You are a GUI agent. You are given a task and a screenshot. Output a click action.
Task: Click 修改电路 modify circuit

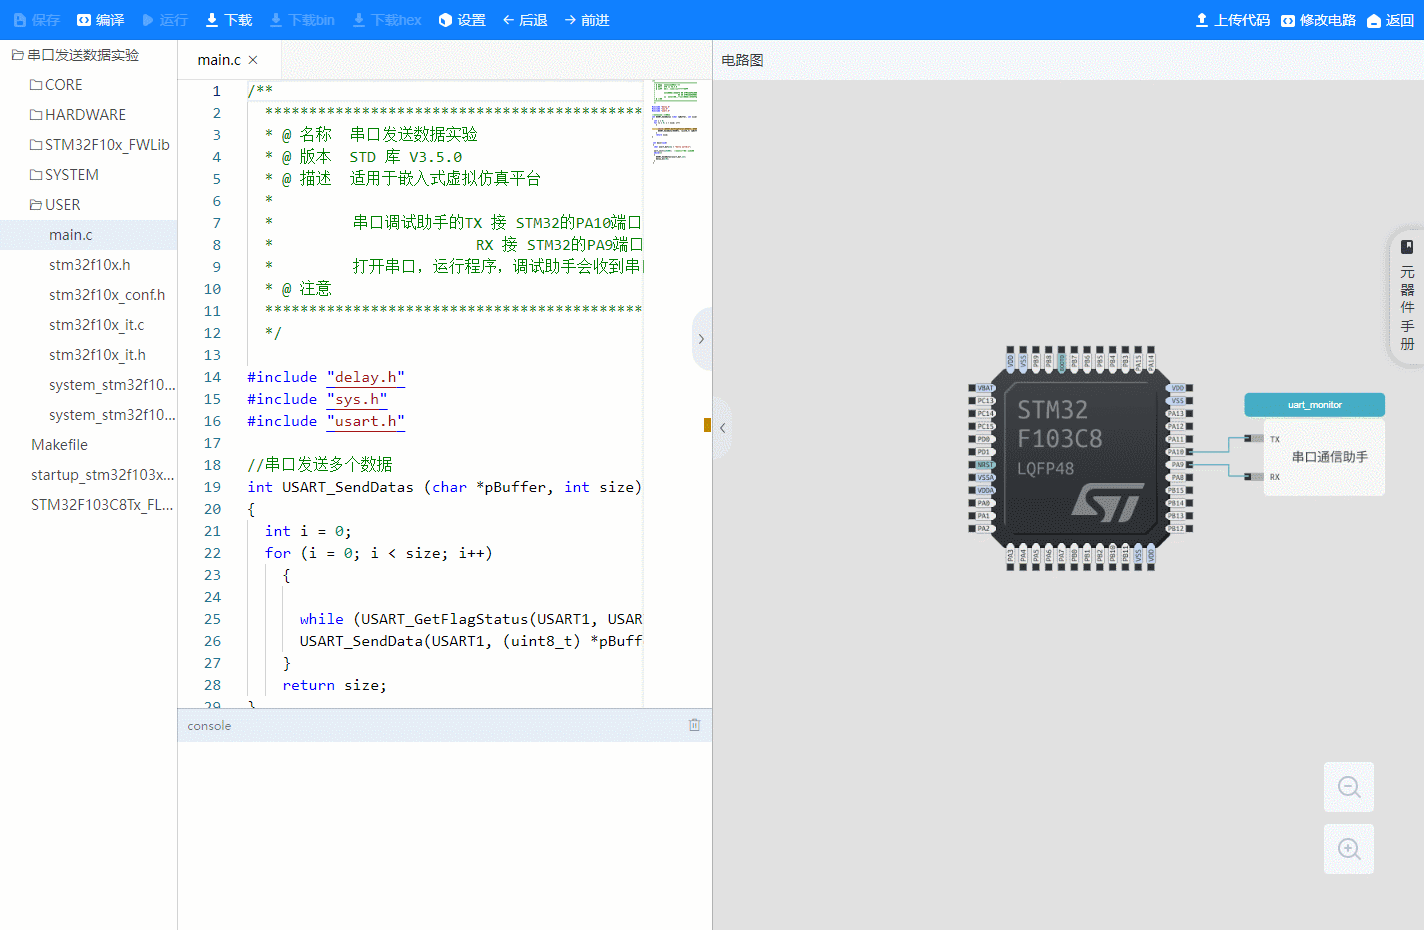point(1318,20)
